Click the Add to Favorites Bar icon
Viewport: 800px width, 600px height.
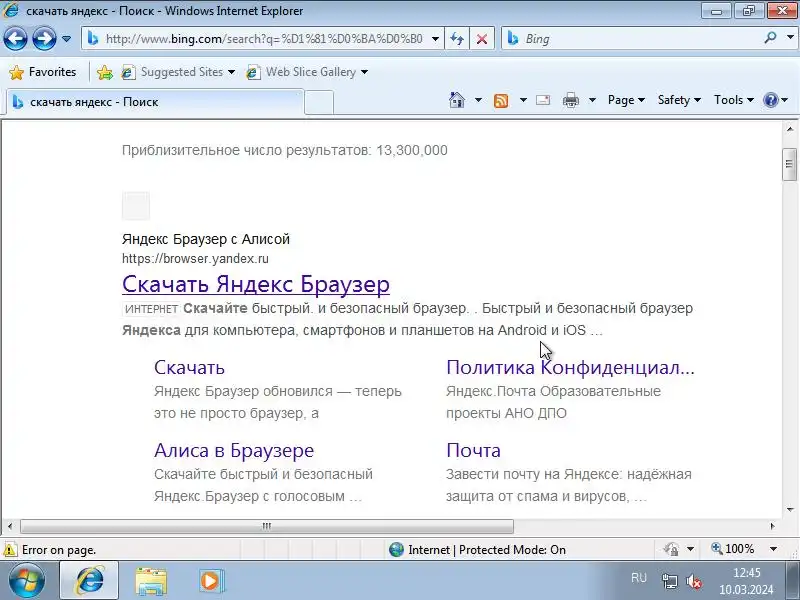click(105, 72)
